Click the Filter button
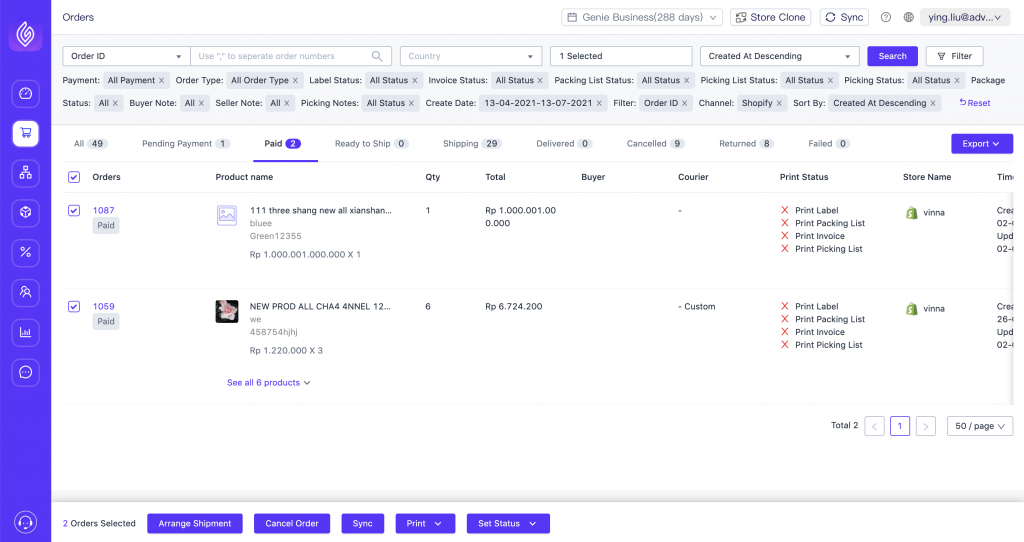This screenshot has width=1024, height=542. point(954,56)
